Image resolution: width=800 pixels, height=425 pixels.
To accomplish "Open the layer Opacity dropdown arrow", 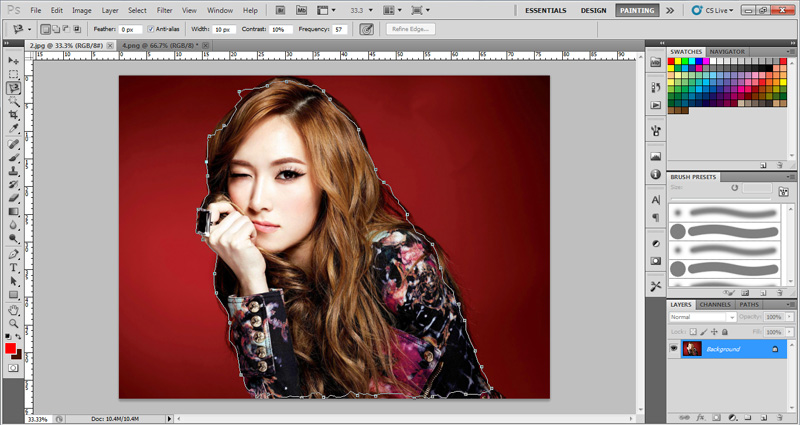I will [787, 317].
